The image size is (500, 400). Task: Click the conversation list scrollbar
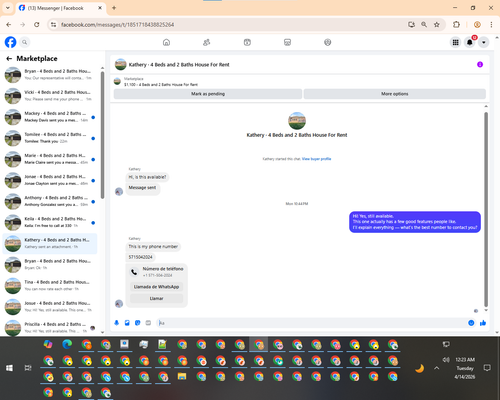point(102,135)
